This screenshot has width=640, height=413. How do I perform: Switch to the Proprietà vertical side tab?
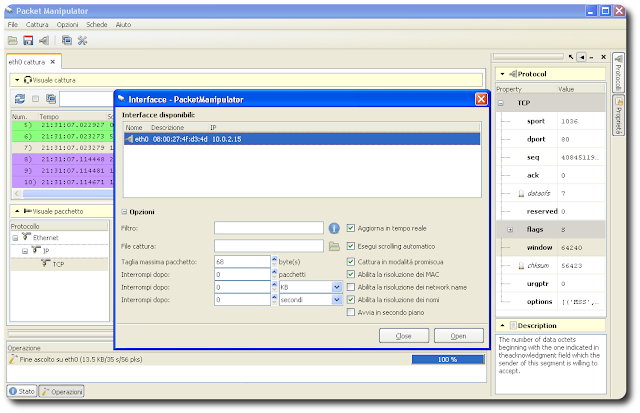coord(618,115)
